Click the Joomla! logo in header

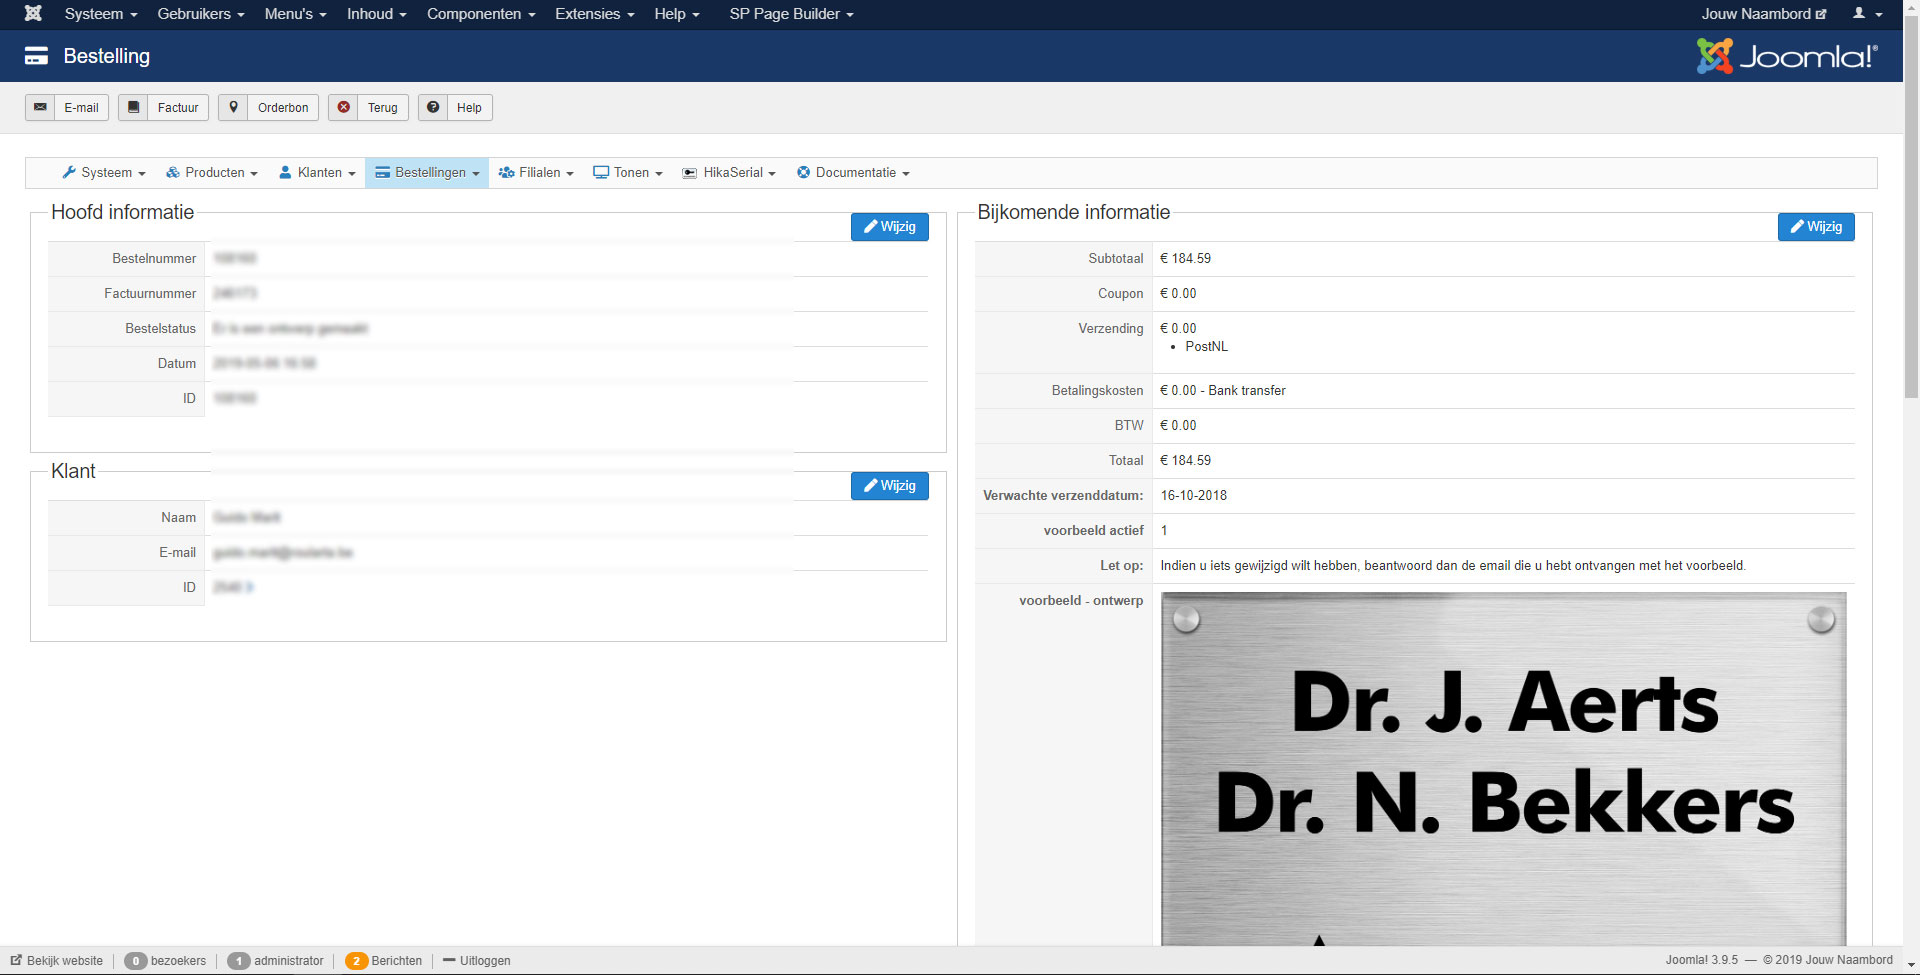(1787, 56)
